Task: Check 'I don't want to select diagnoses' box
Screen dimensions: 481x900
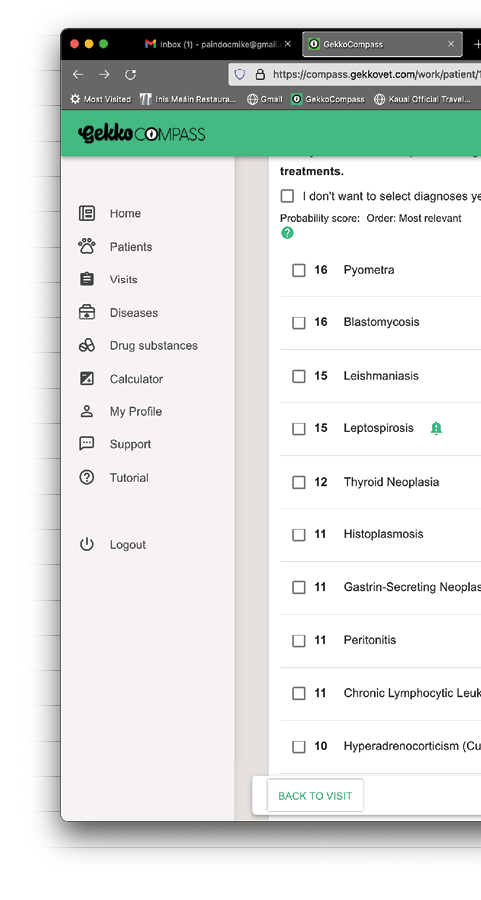Action: (287, 196)
